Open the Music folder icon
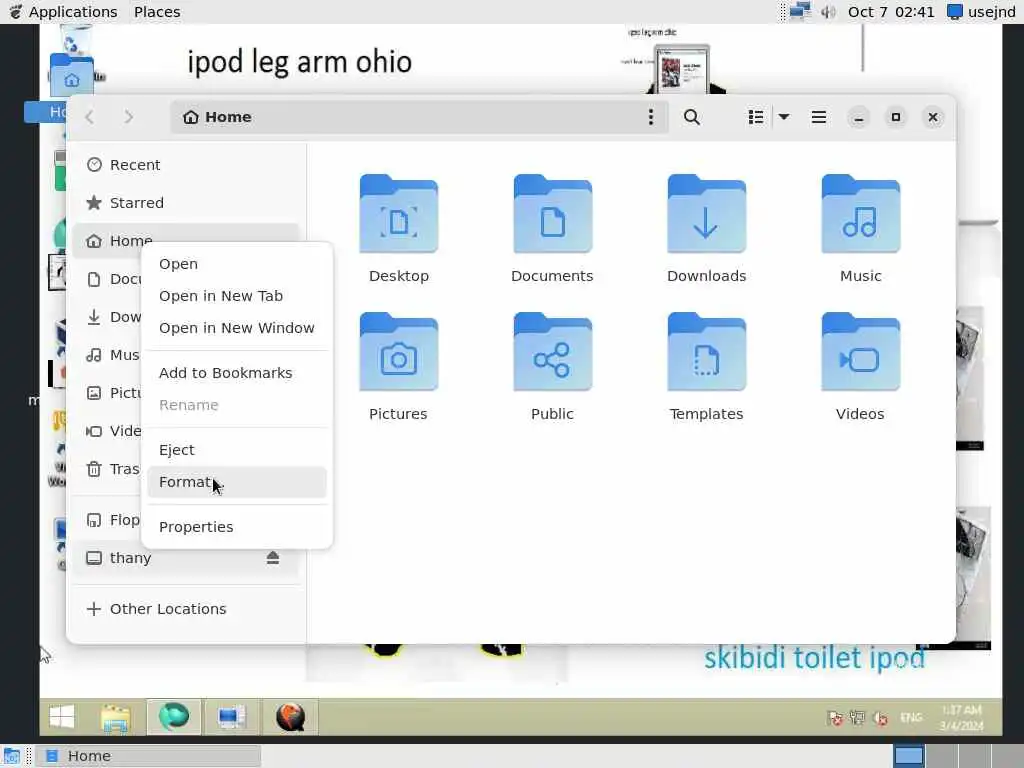This screenshot has width=1024, height=768. point(860,214)
